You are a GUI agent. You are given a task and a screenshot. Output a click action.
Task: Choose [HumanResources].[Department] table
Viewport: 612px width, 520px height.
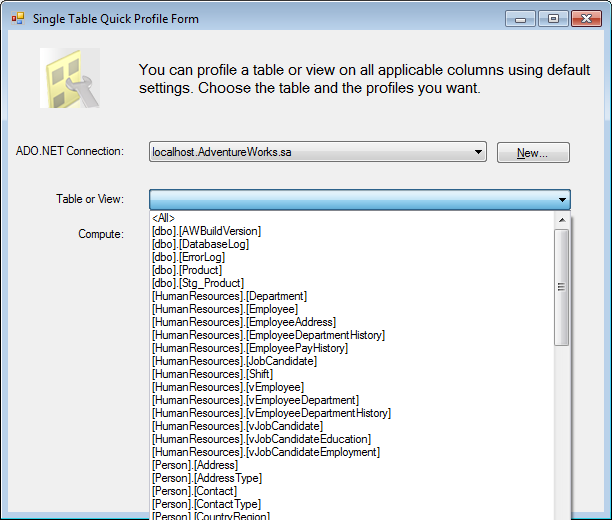click(x=230, y=296)
